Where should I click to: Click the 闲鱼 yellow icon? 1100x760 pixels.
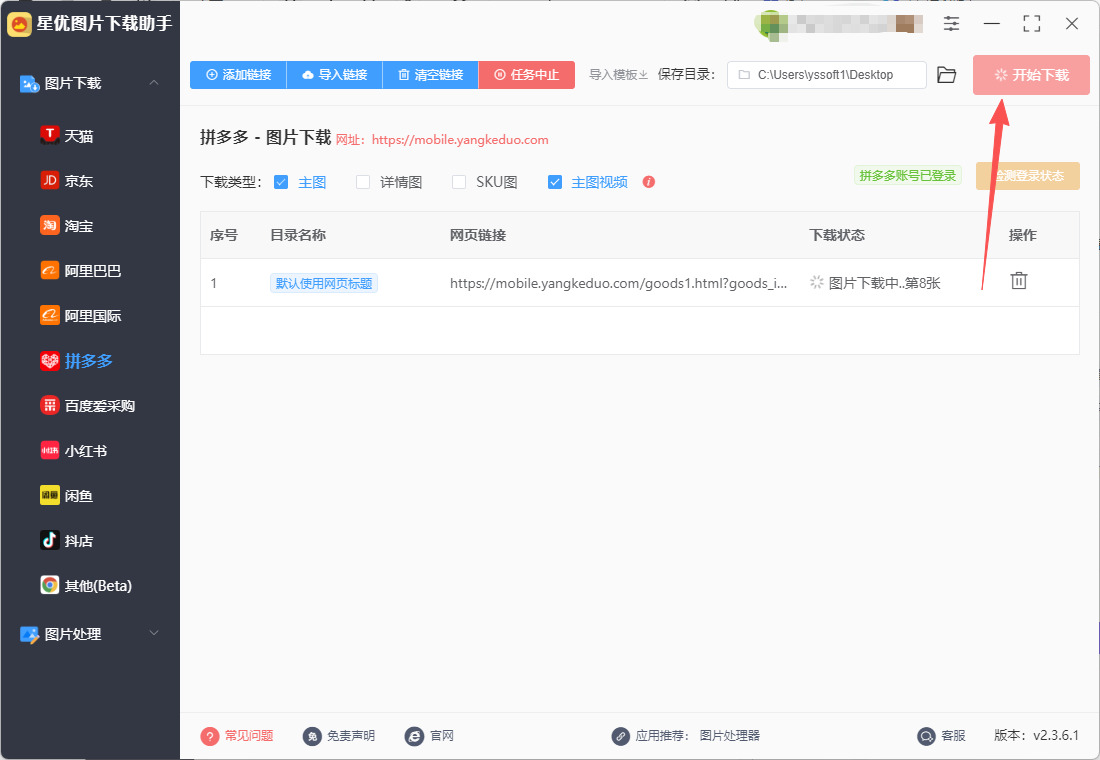pyautogui.click(x=50, y=495)
